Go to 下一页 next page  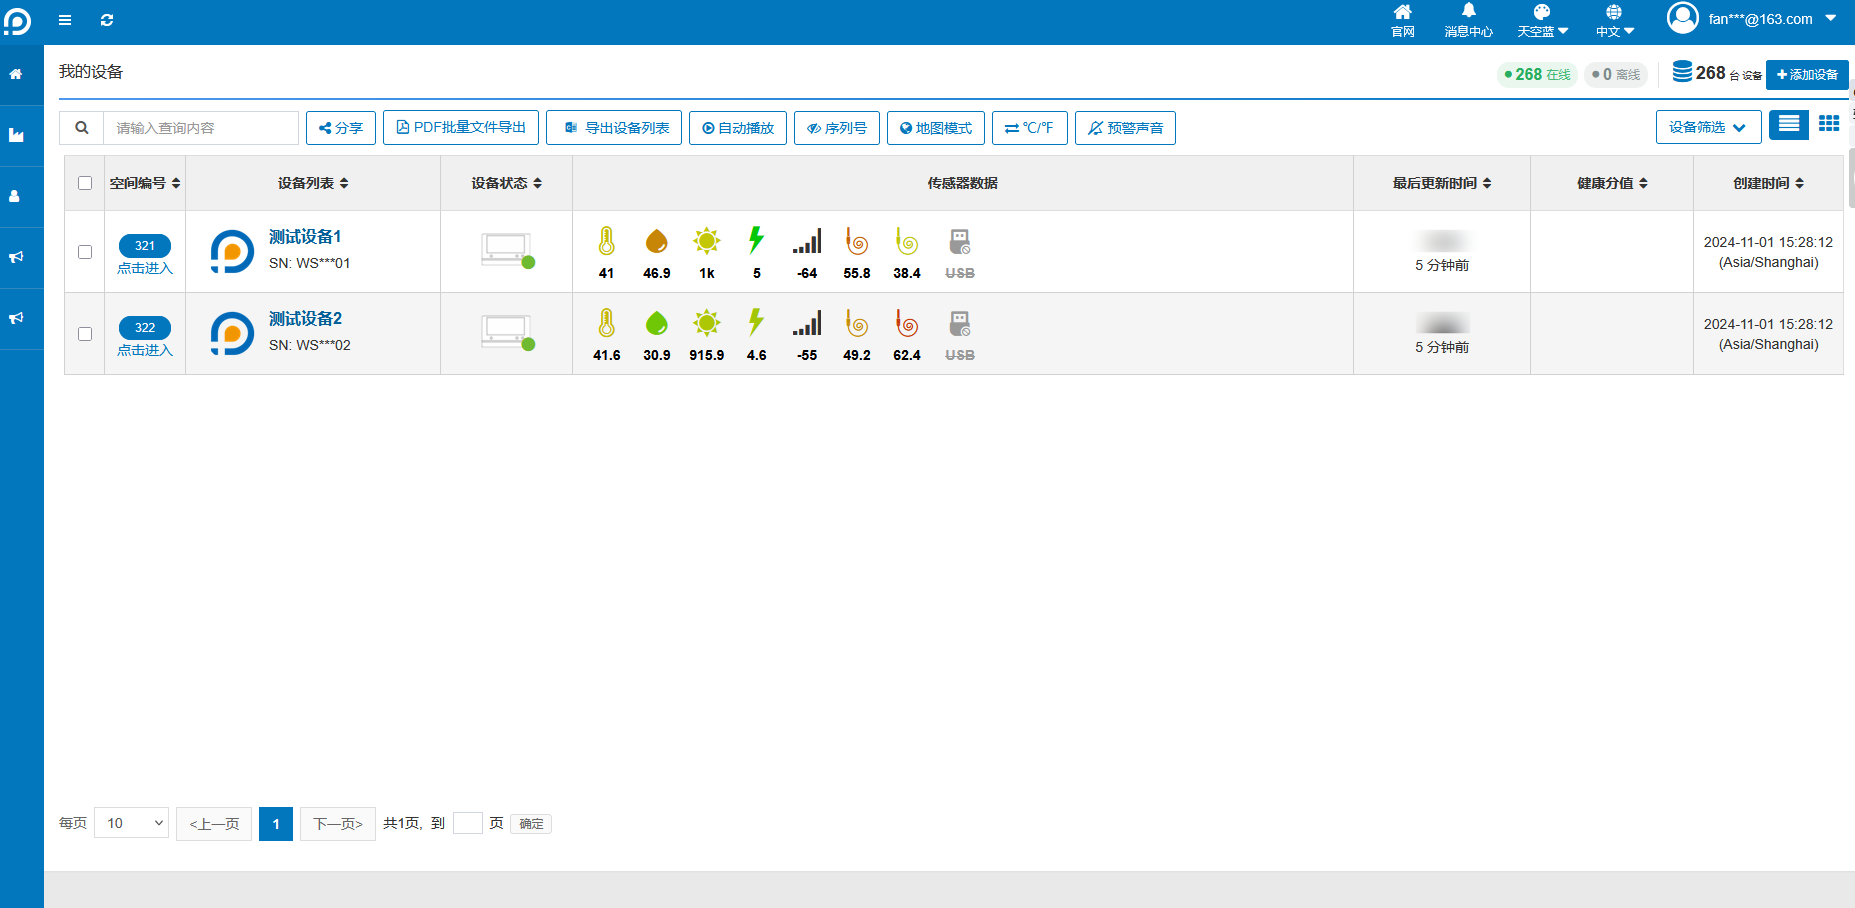point(338,824)
